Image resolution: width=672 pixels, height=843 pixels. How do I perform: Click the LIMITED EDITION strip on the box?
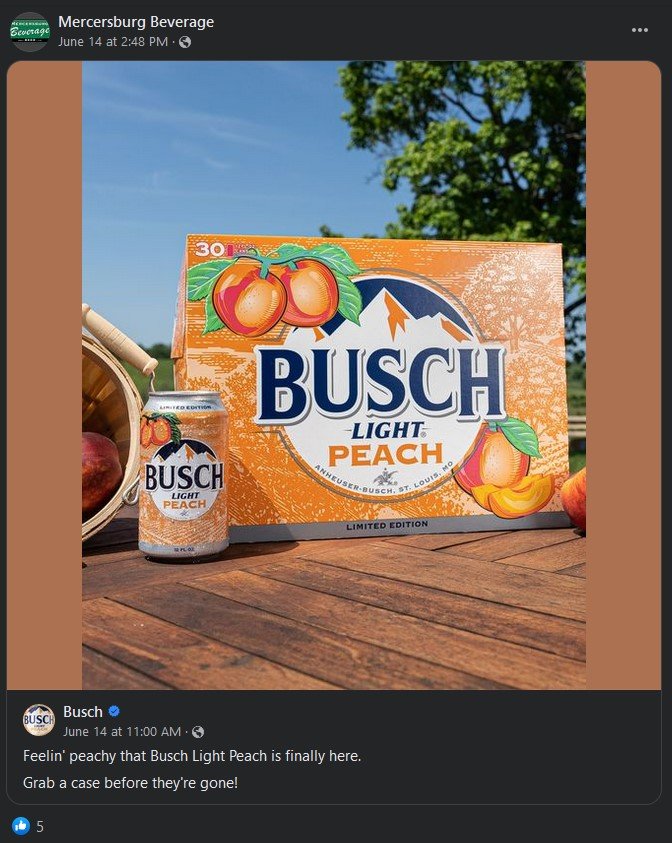tap(387, 525)
